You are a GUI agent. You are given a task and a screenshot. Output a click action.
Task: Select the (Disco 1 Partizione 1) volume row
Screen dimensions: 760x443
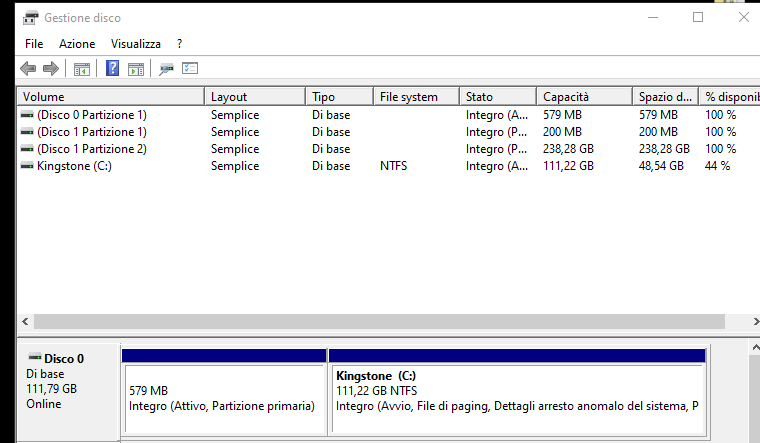point(388,132)
